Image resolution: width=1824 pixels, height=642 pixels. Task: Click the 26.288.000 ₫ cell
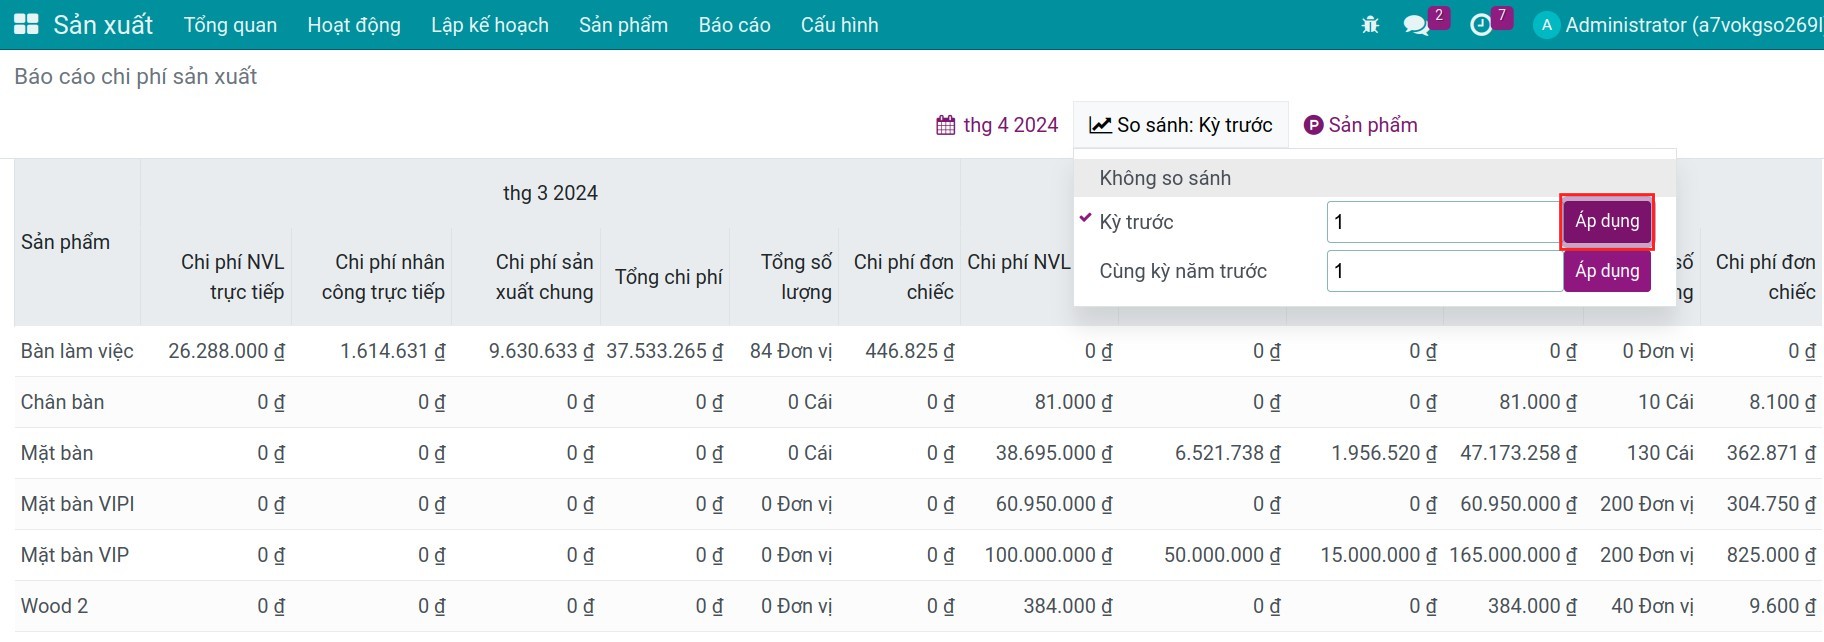pos(226,351)
